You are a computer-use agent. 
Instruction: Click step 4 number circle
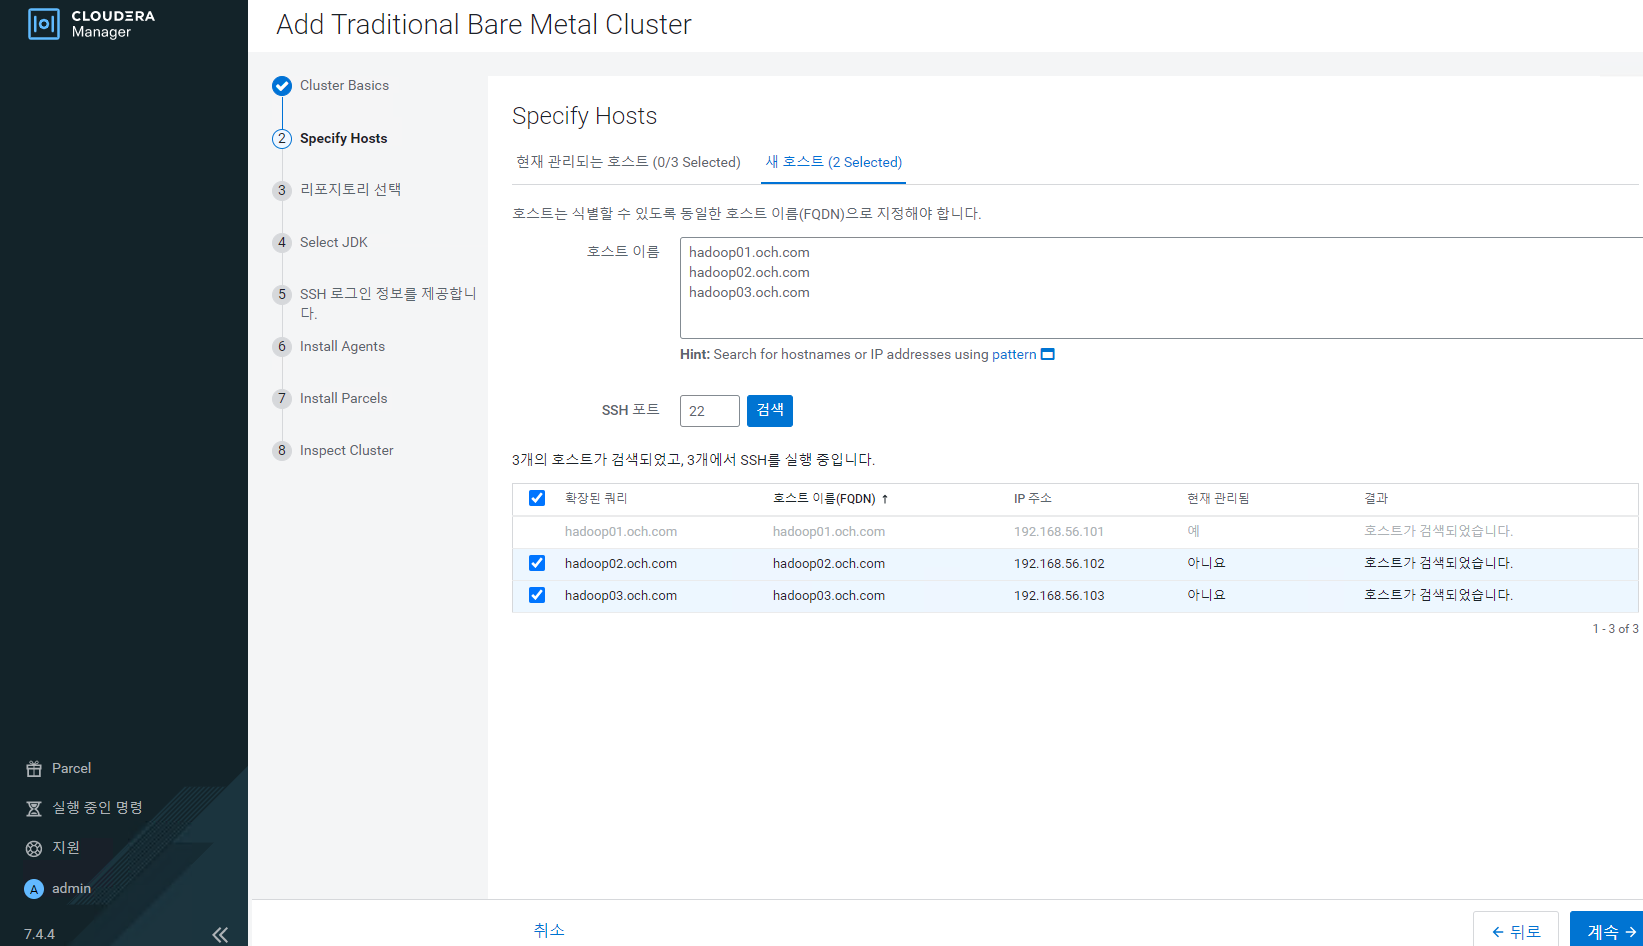[282, 243]
